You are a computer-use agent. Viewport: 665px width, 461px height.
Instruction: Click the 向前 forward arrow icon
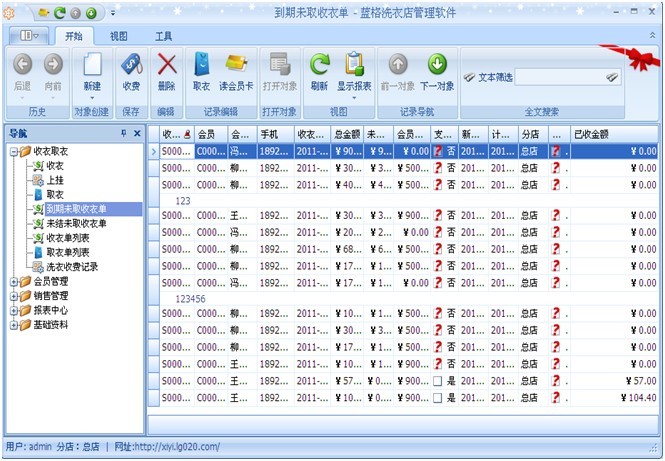click(x=53, y=64)
